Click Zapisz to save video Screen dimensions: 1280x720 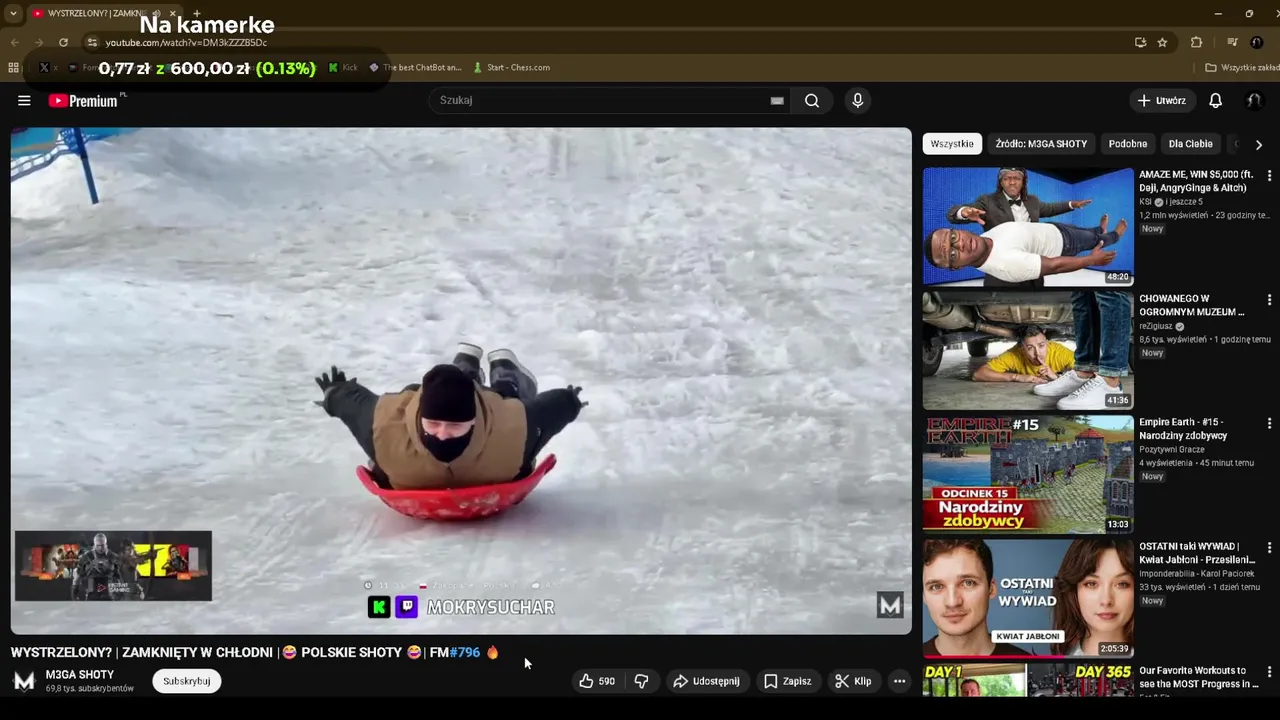pos(787,681)
